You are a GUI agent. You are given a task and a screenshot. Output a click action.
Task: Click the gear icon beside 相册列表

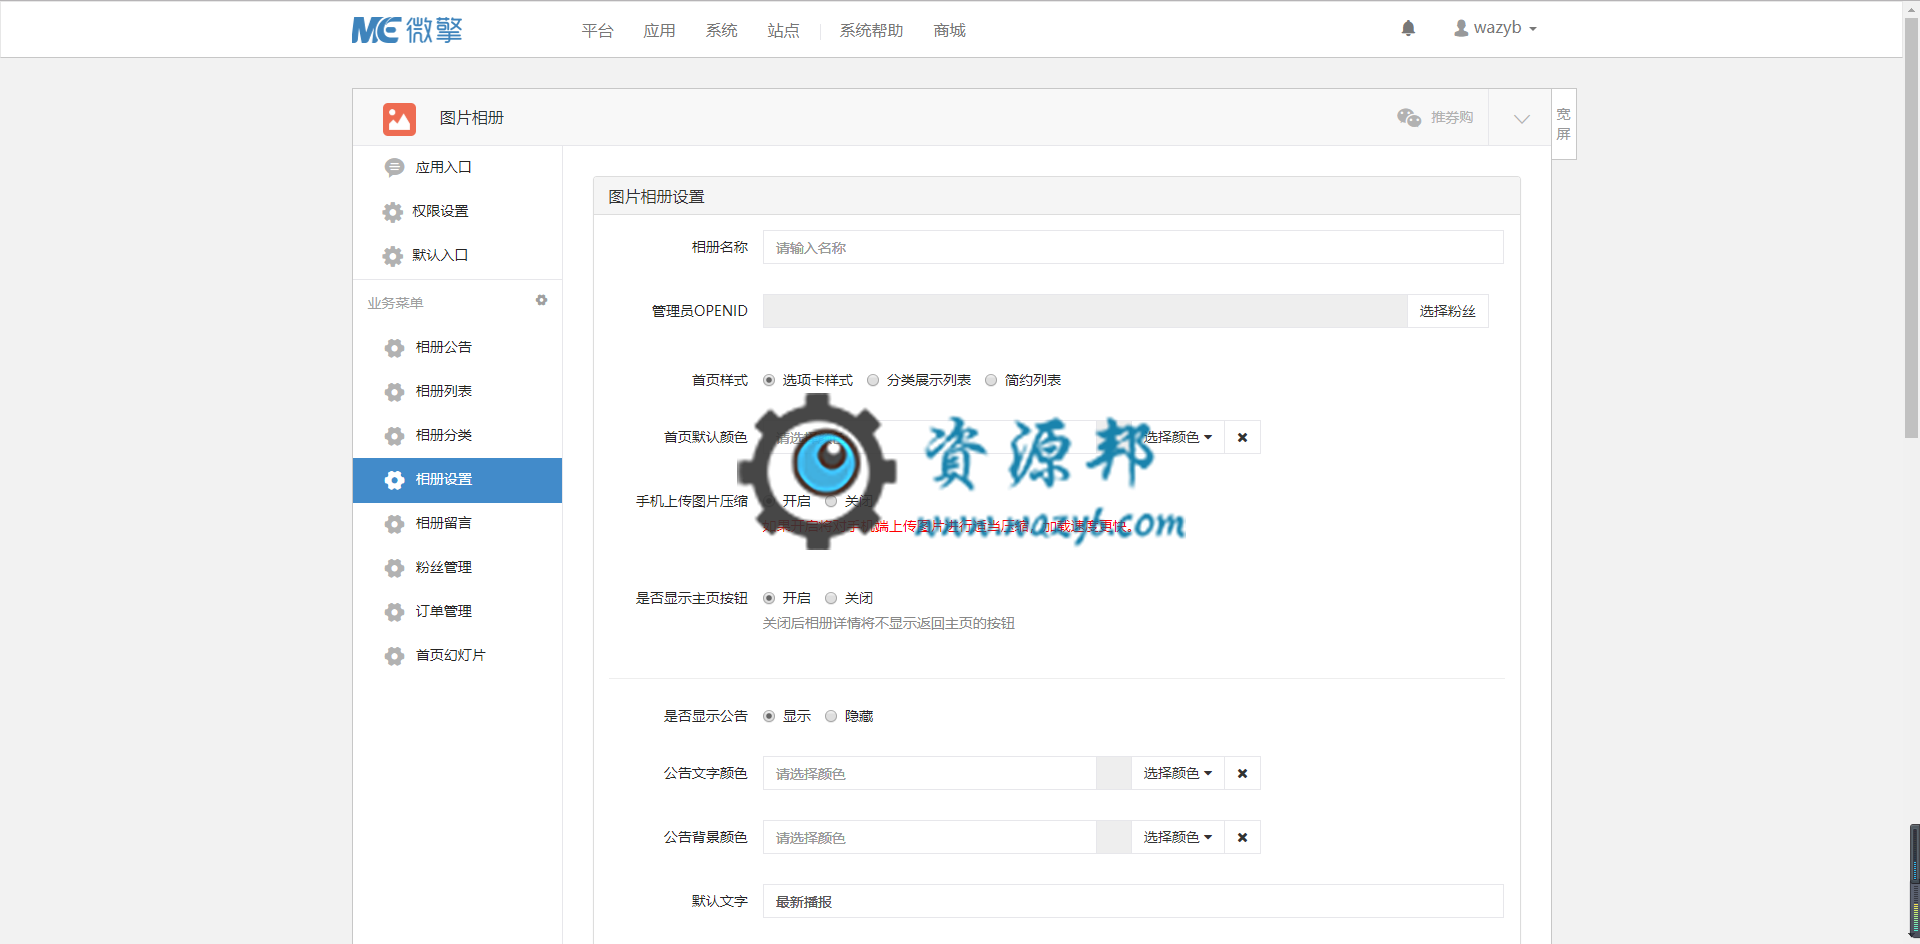(395, 392)
